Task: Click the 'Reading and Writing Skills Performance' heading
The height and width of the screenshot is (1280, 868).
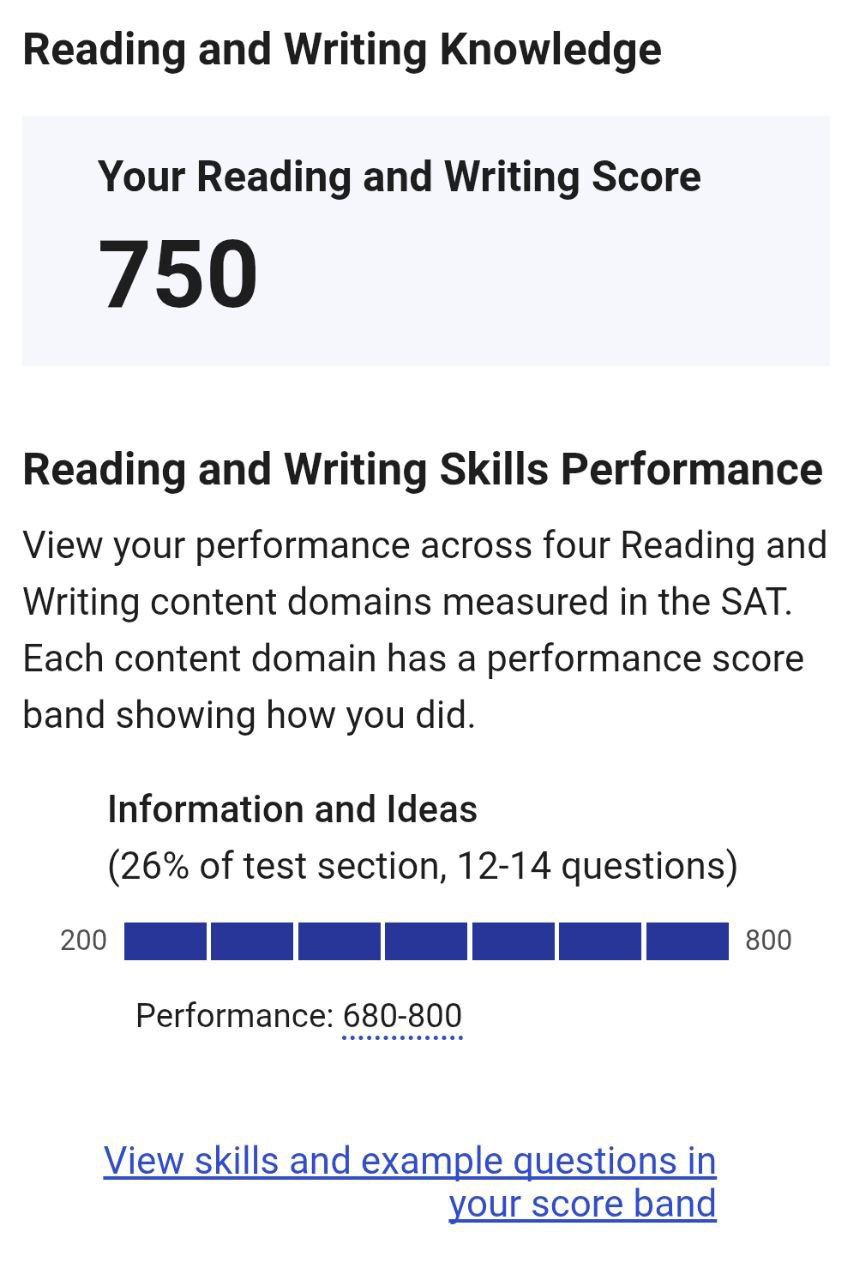Action: [423, 469]
